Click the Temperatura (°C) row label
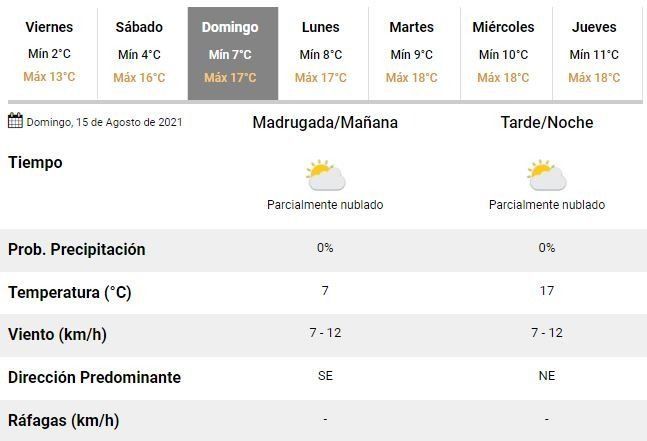The width and height of the screenshot is (647, 441). coord(70,293)
